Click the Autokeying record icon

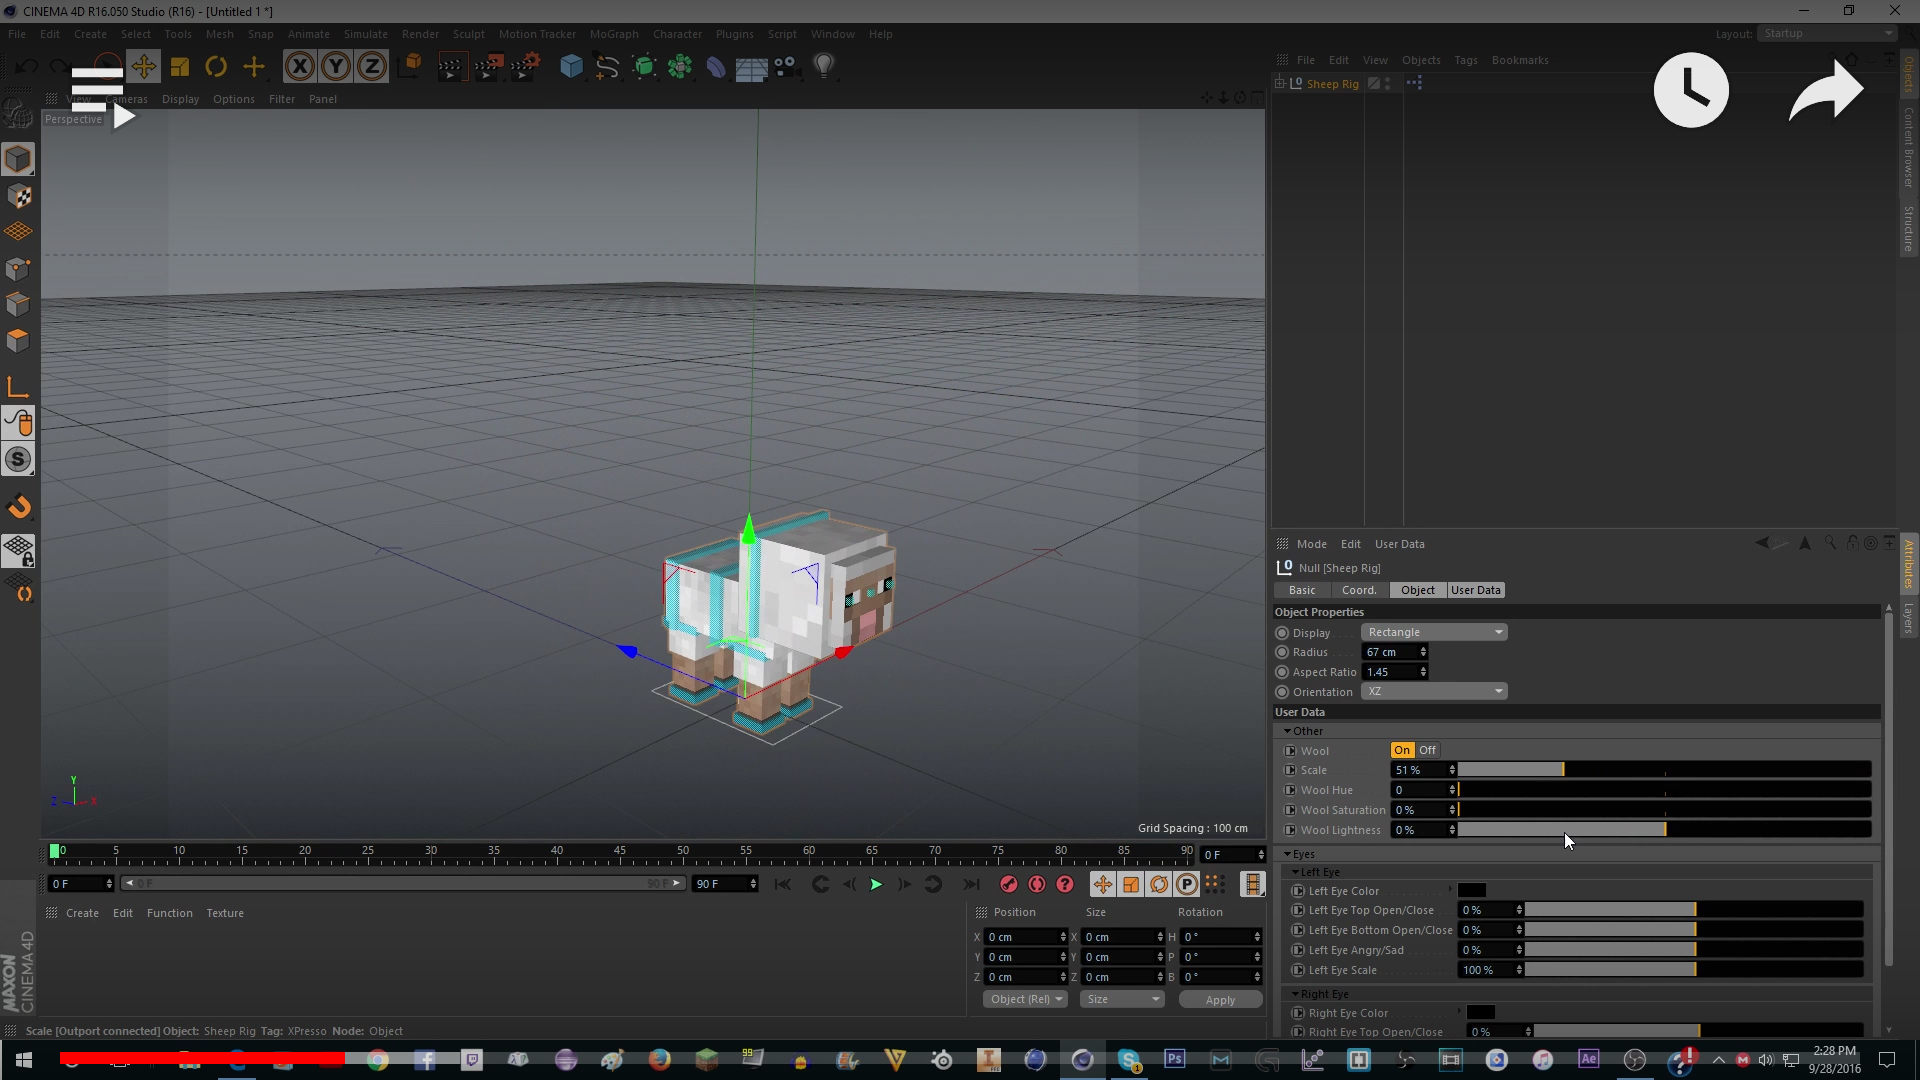1037,884
